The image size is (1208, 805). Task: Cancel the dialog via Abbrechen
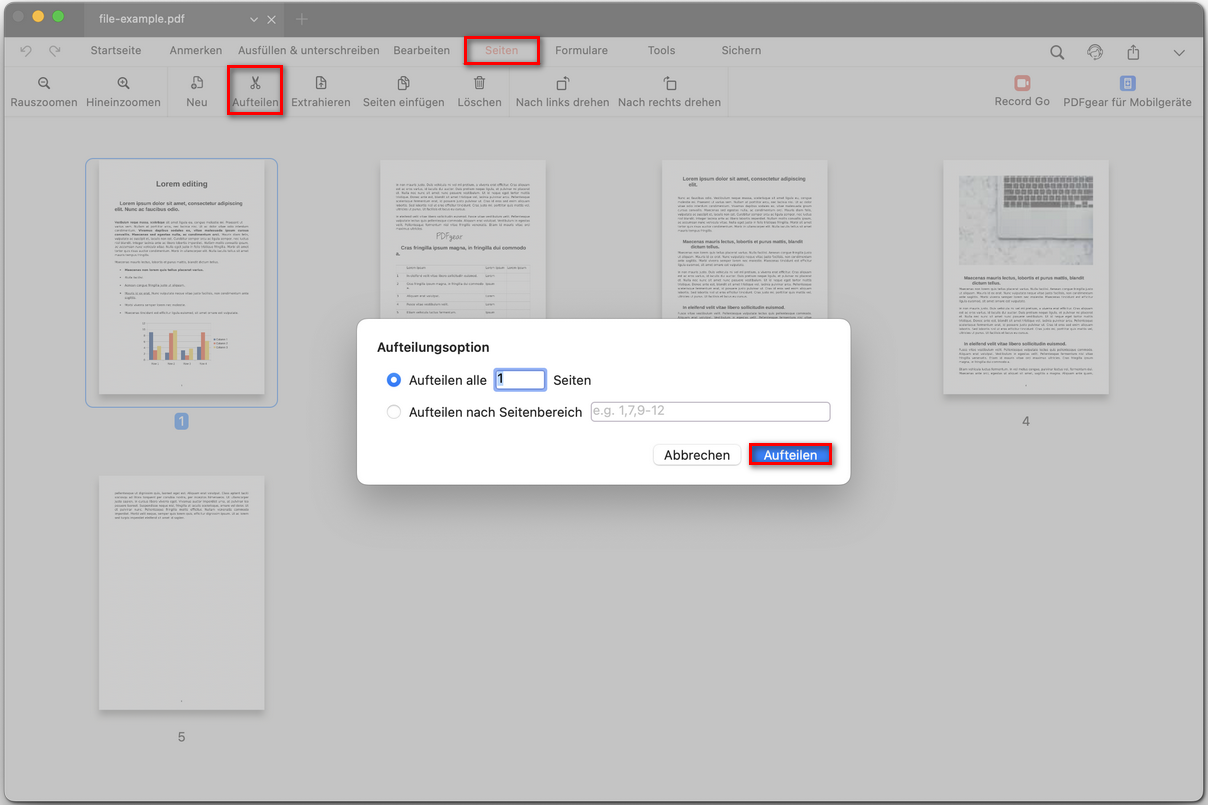click(x=697, y=455)
